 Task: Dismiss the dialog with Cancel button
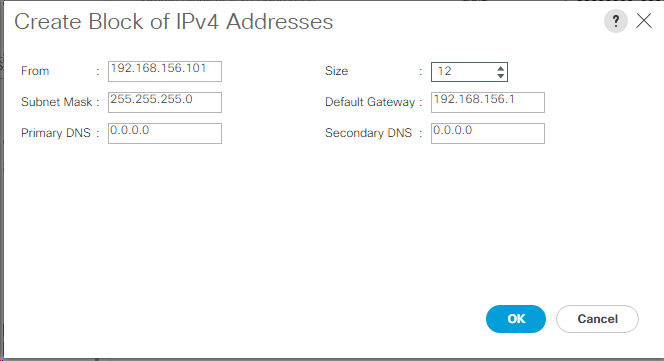click(x=597, y=319)
